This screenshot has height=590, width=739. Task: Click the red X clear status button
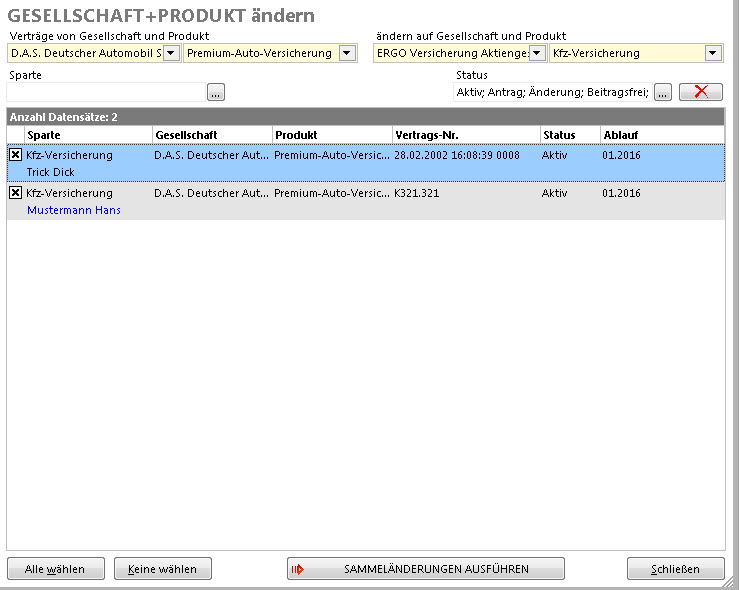click(x=700, y=92)
